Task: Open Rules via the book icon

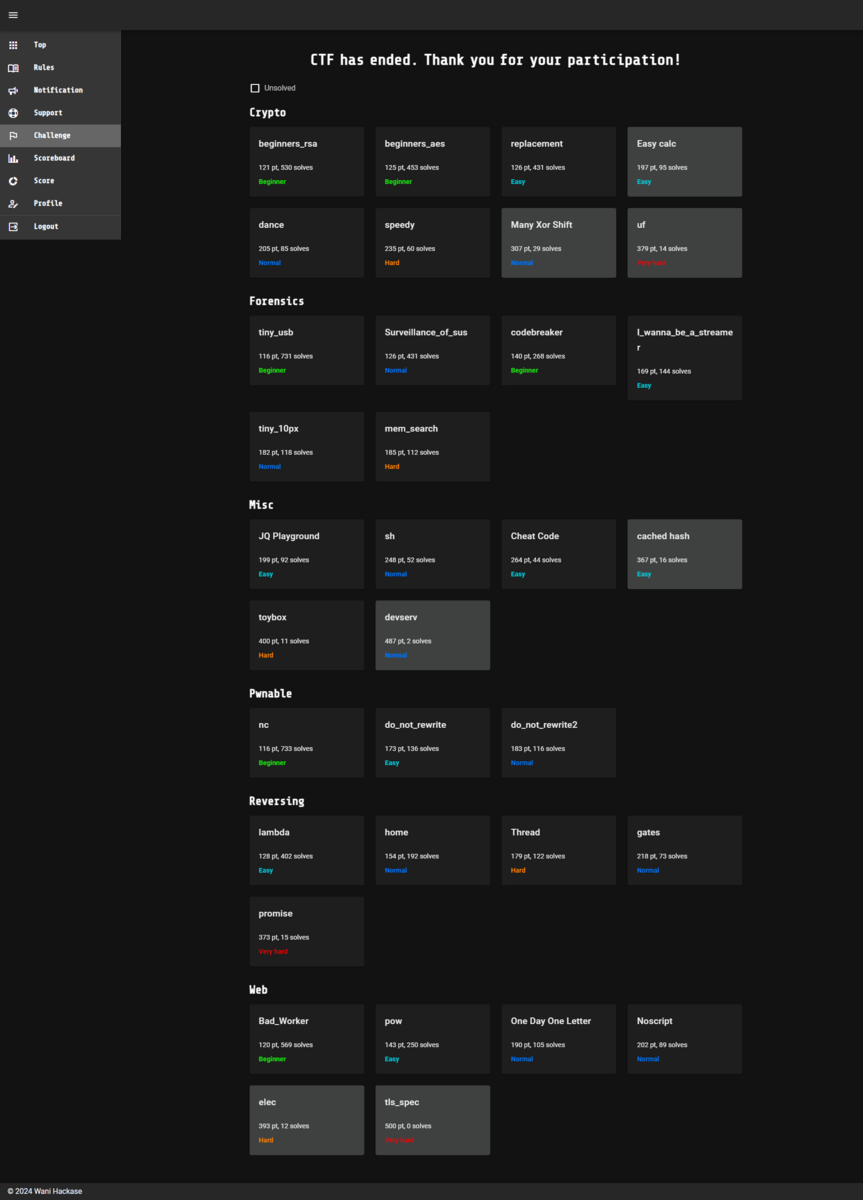Action: 13,67
